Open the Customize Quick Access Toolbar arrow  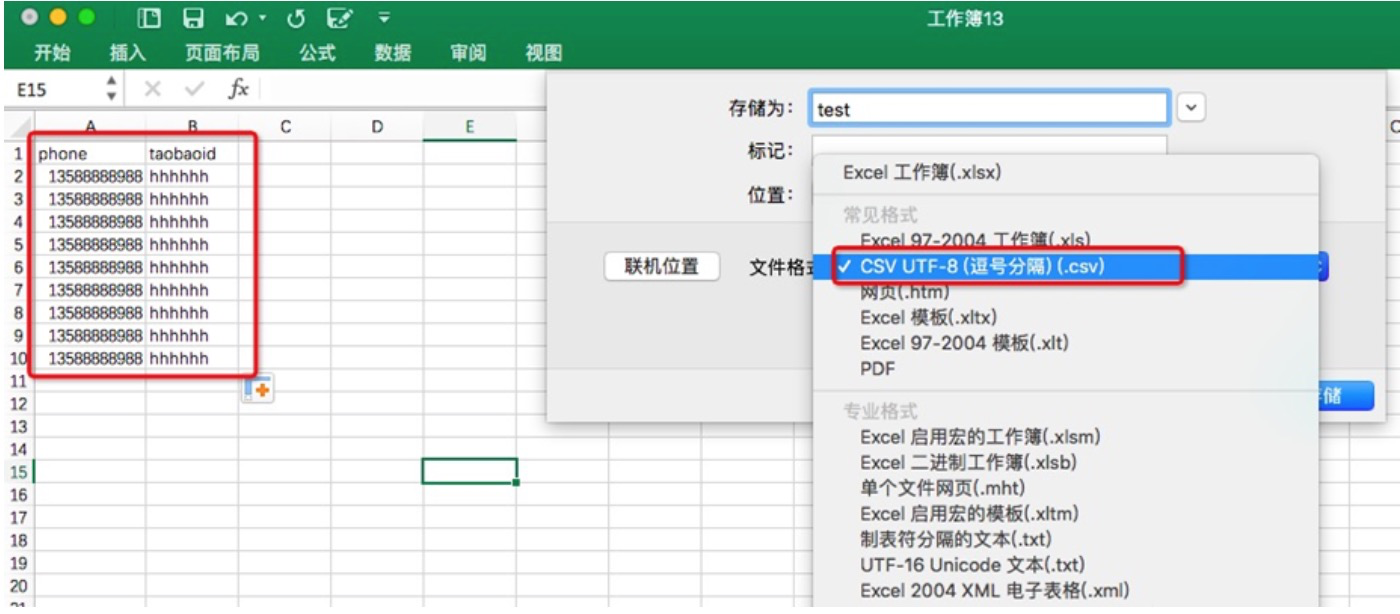pos(384,18)
